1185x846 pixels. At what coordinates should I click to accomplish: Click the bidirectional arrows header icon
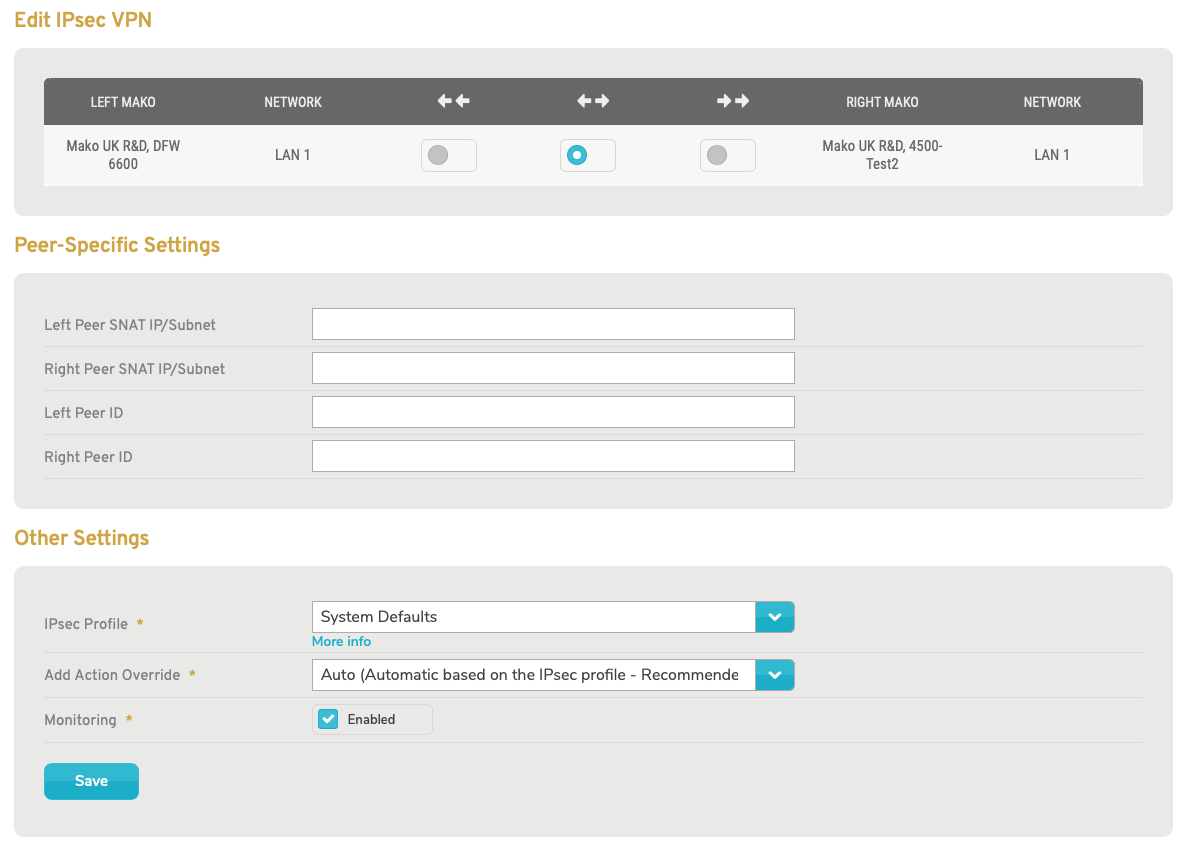[x=593, y=101]
